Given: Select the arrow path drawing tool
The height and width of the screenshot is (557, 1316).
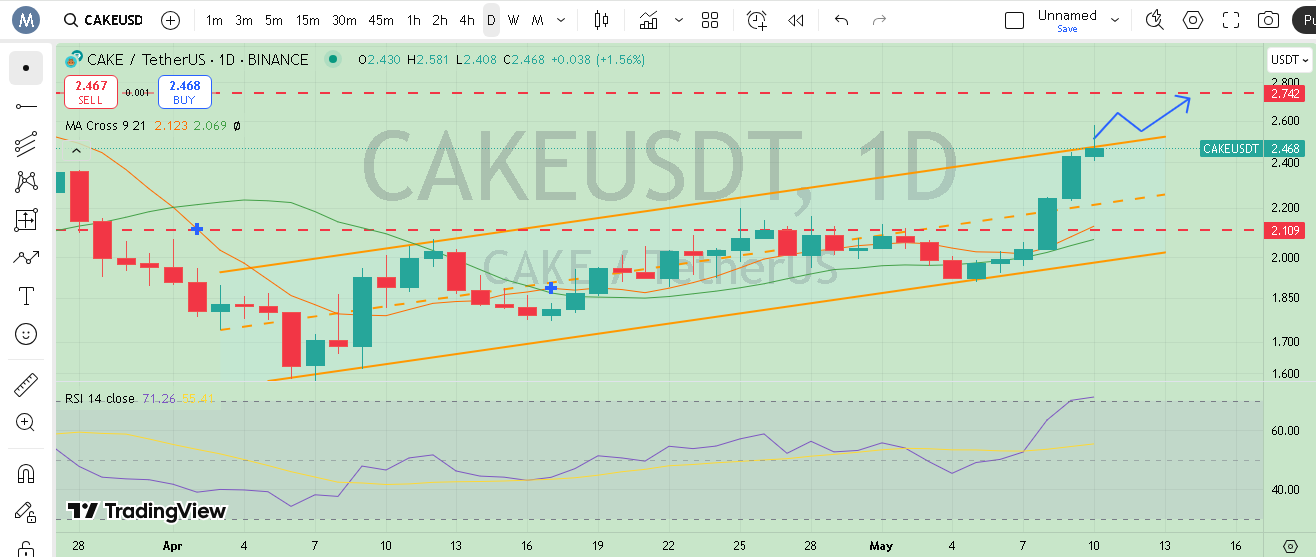Looking at the screenshot, I should click(26, 258).
